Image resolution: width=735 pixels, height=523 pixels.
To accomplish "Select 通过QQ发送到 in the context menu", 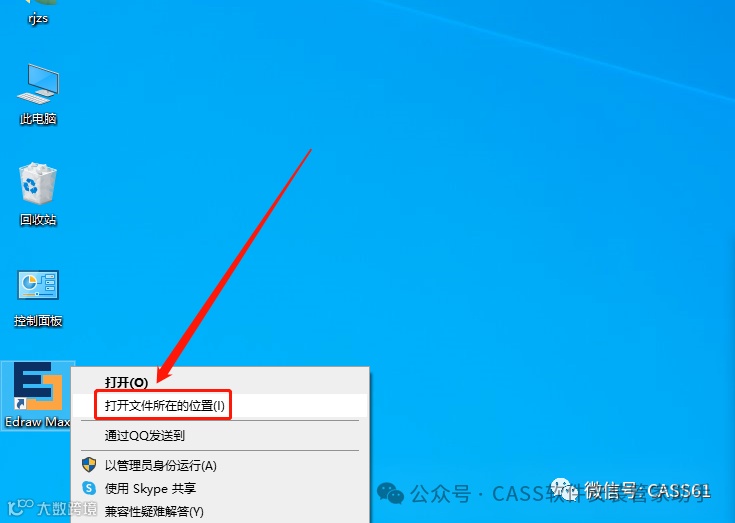I will pyautogui.click(x=220, y=435).
